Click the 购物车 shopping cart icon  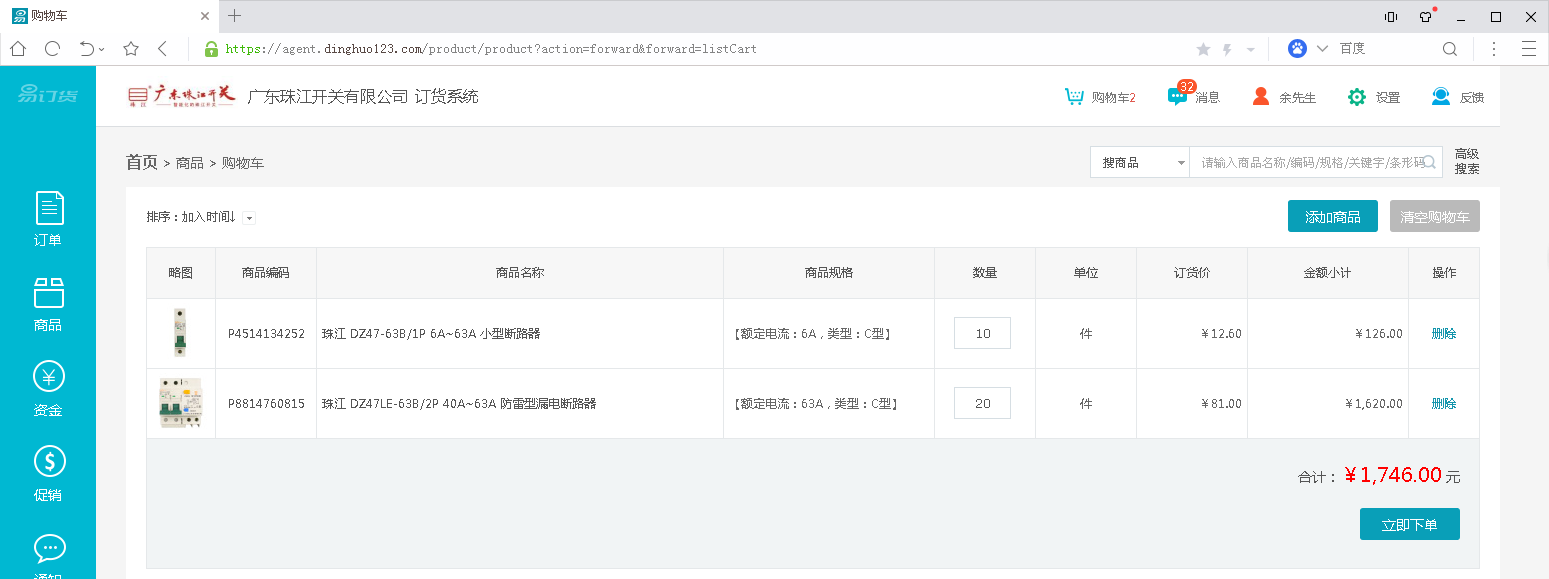1075,97
